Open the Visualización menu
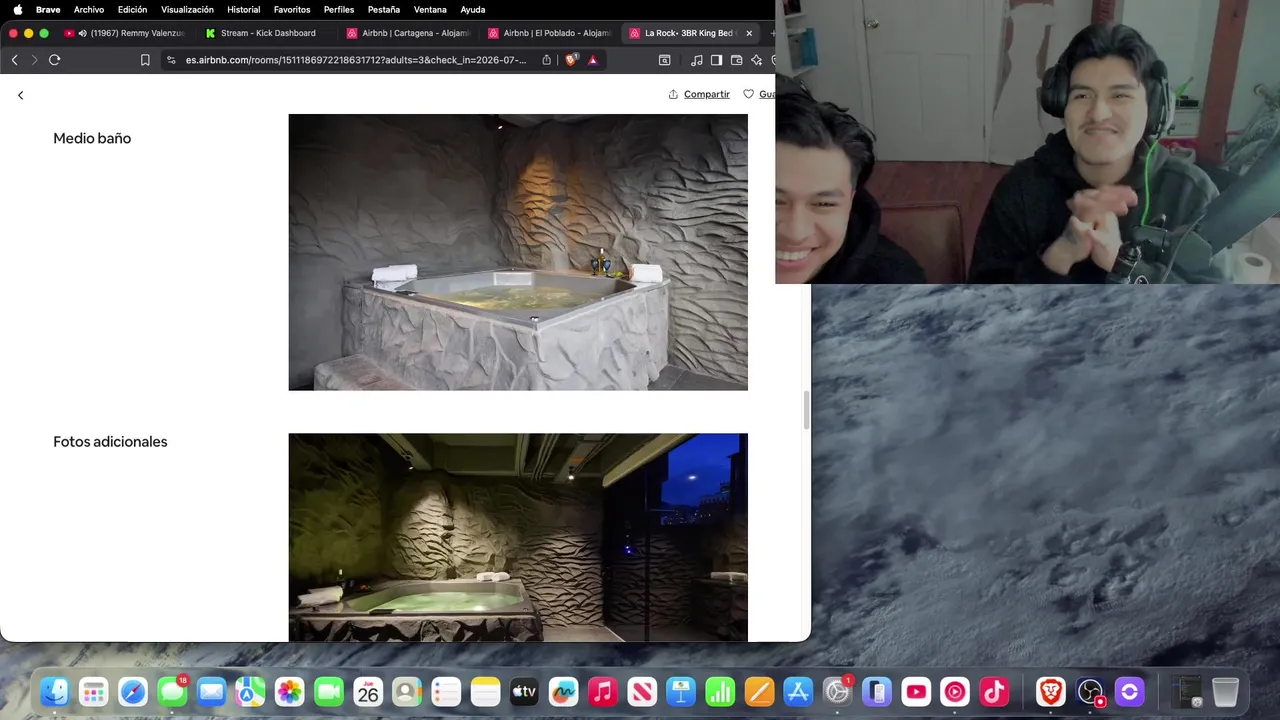The image size is (1280, 720). (187, 9)
